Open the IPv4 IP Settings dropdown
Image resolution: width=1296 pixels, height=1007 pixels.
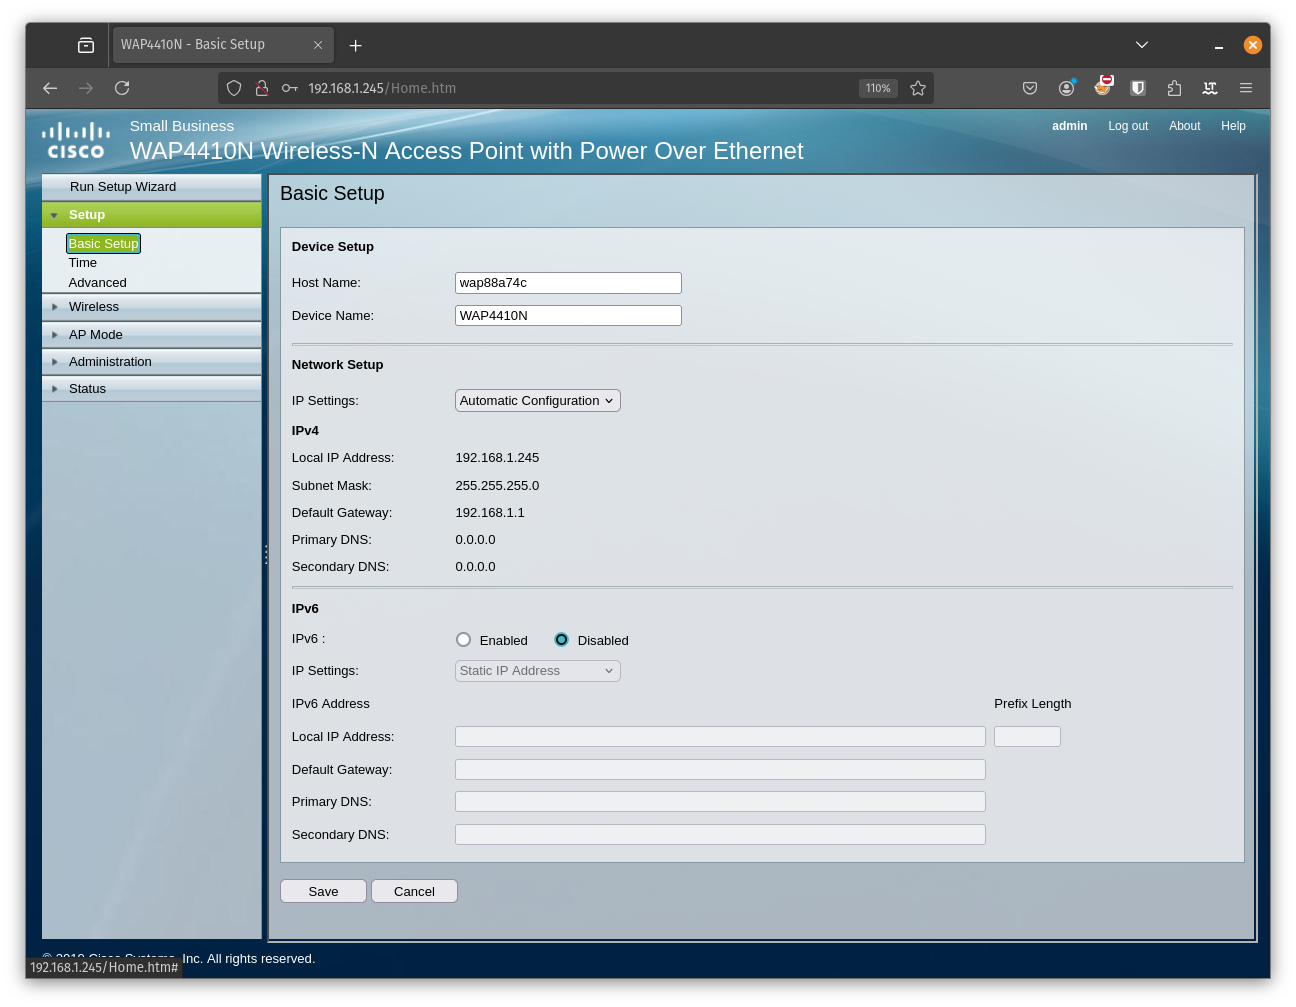click(537, 401)
